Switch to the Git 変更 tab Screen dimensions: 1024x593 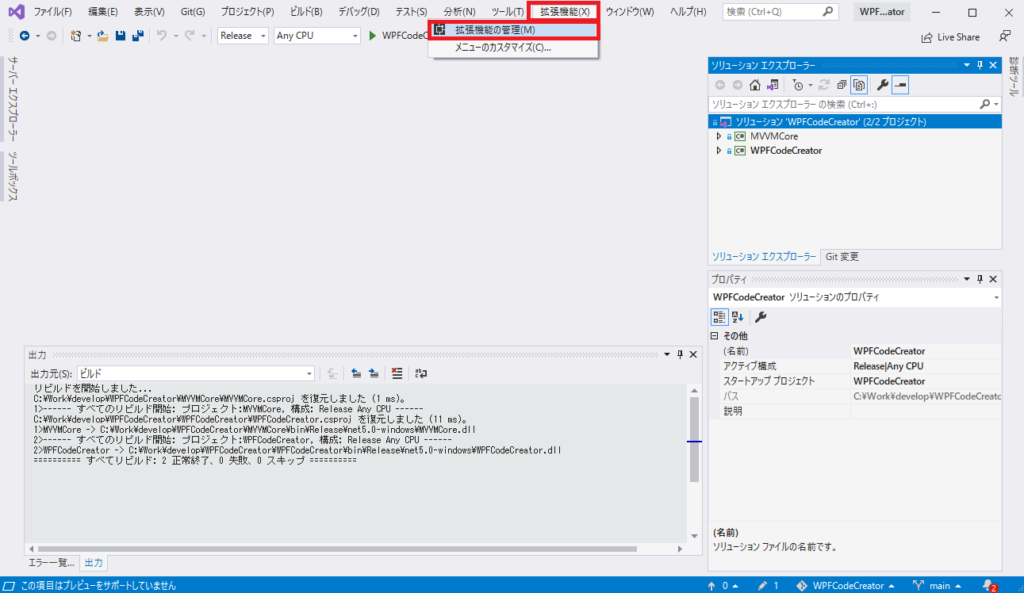(842, 257)
